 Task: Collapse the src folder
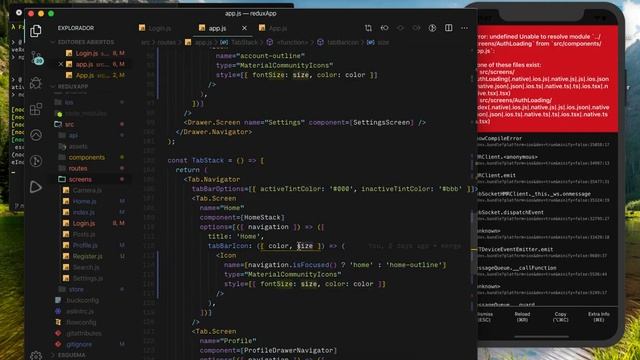(69, 124)
